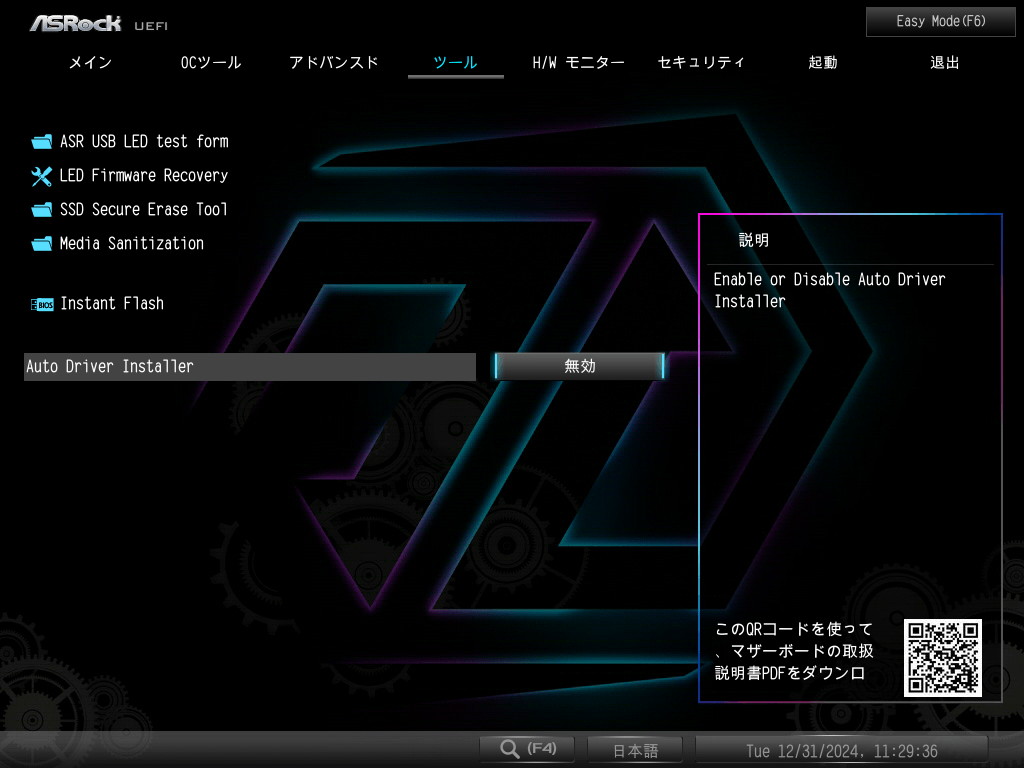Click the Easy Mode(F6) button
The width and height of the screenshot is (1024, 768).
[x=940, y=22]
